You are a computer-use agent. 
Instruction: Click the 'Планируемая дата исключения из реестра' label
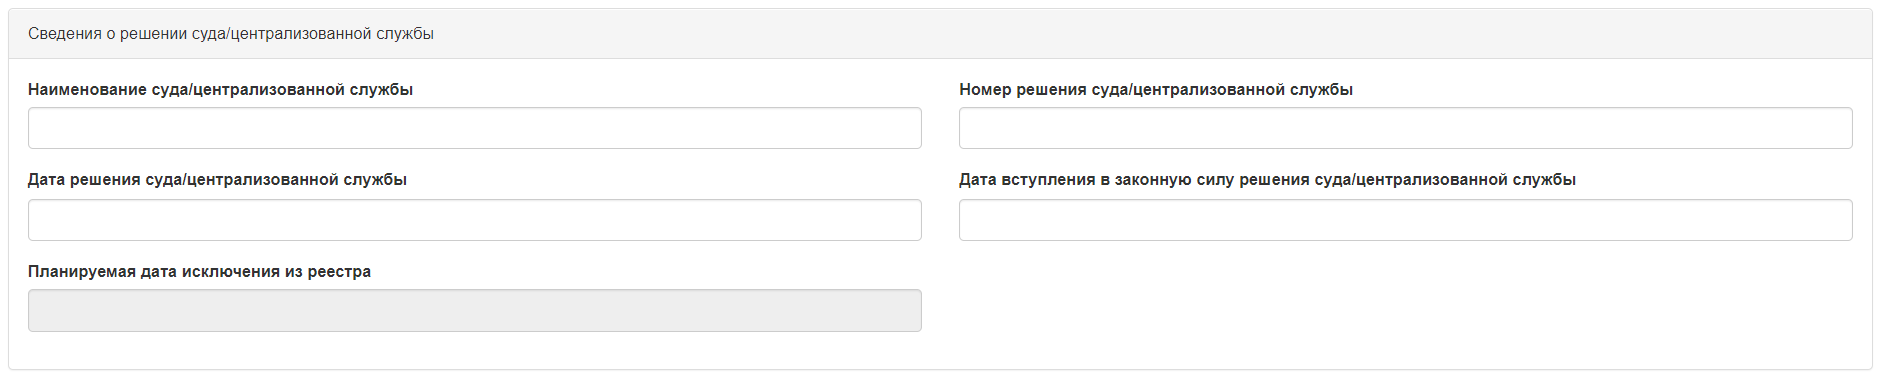click(199, 272)
